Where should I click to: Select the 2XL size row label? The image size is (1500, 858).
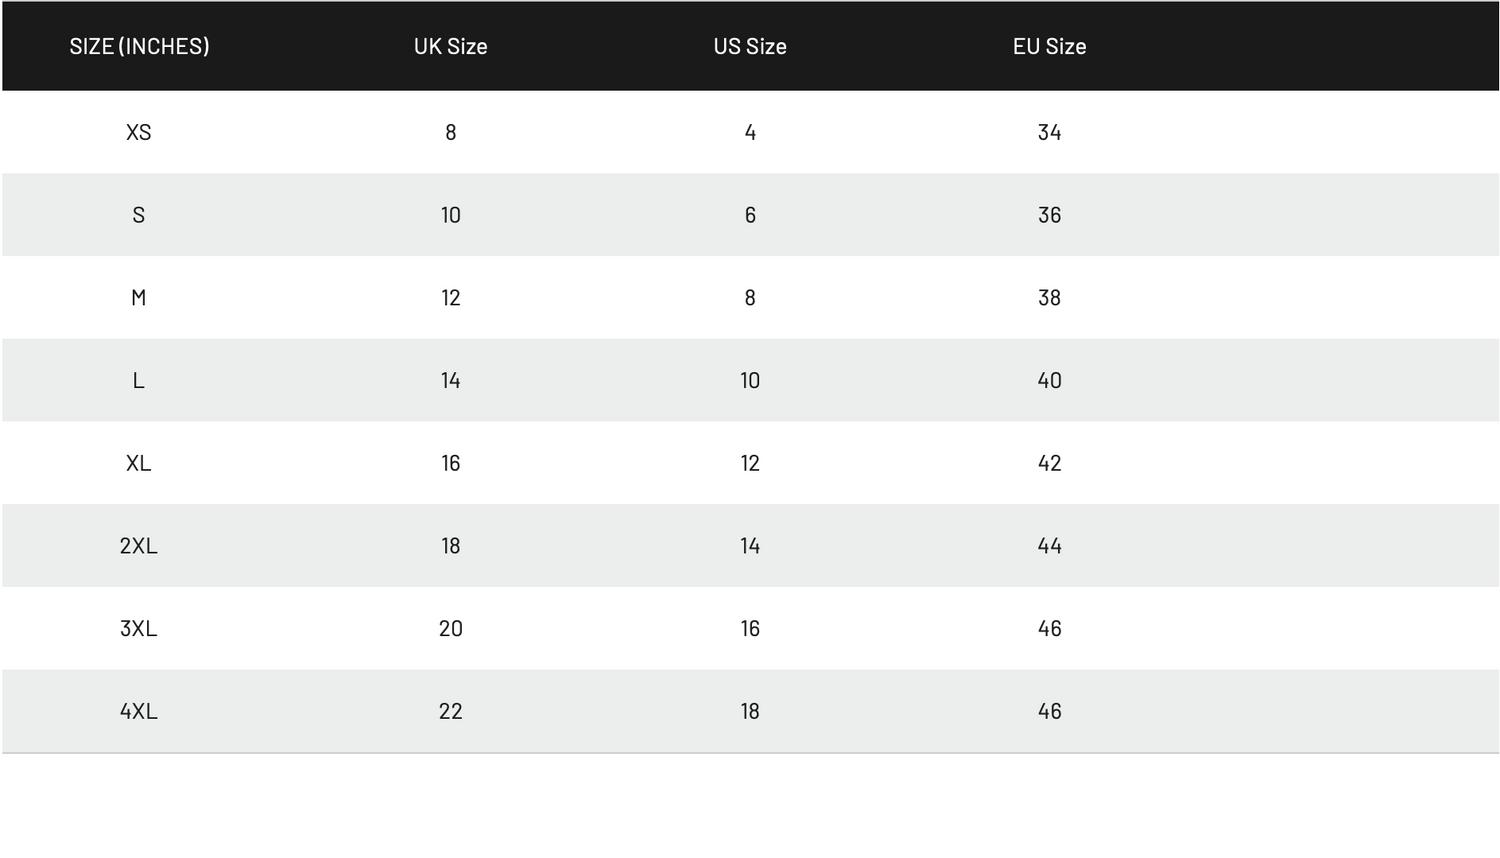point(139,546)
